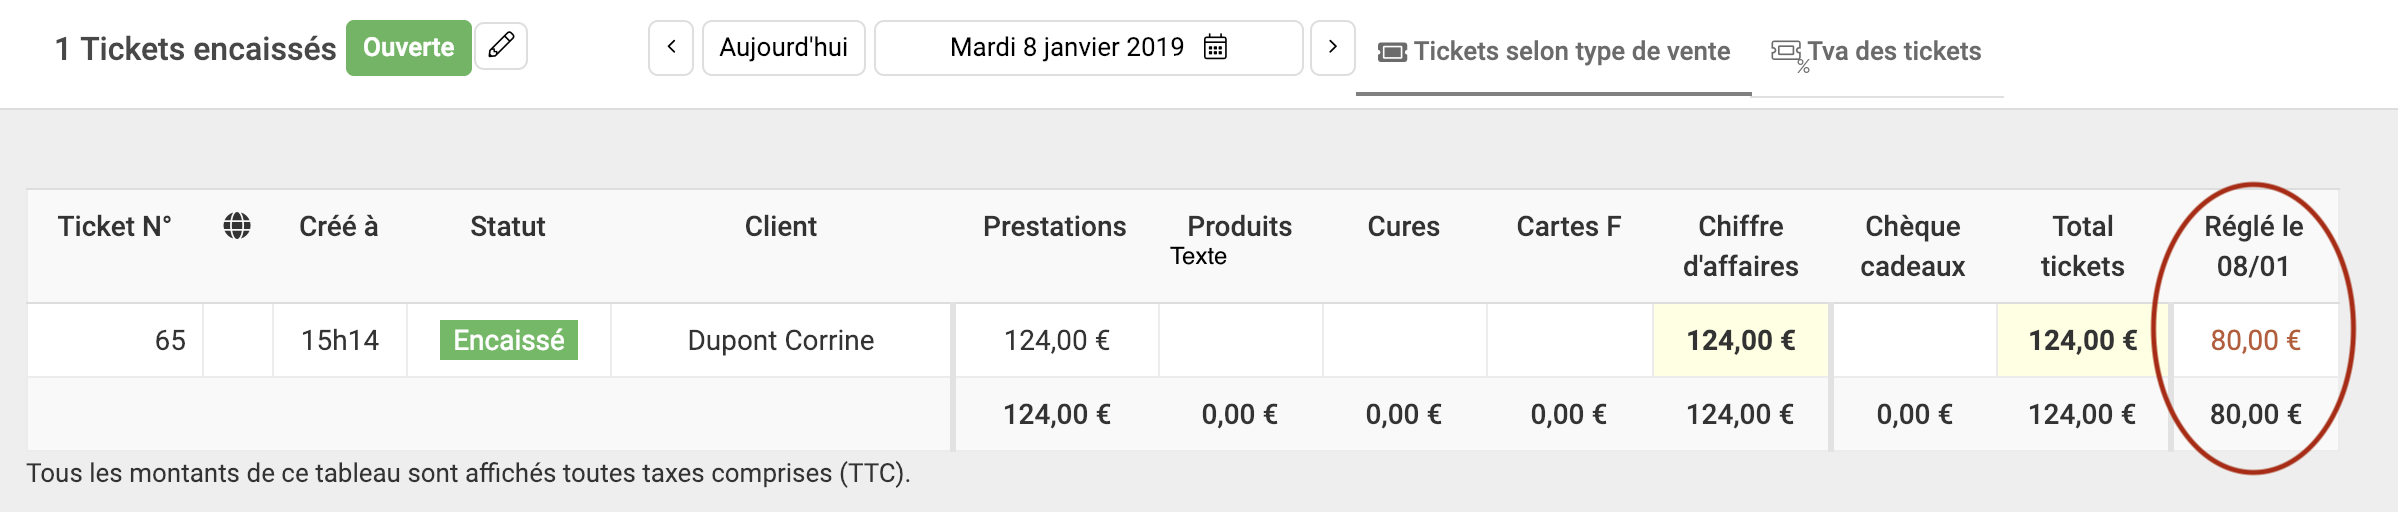Click the Créé à time 15h14
This screenshot has width=2398, height=512.
click(x=340, y=340)
